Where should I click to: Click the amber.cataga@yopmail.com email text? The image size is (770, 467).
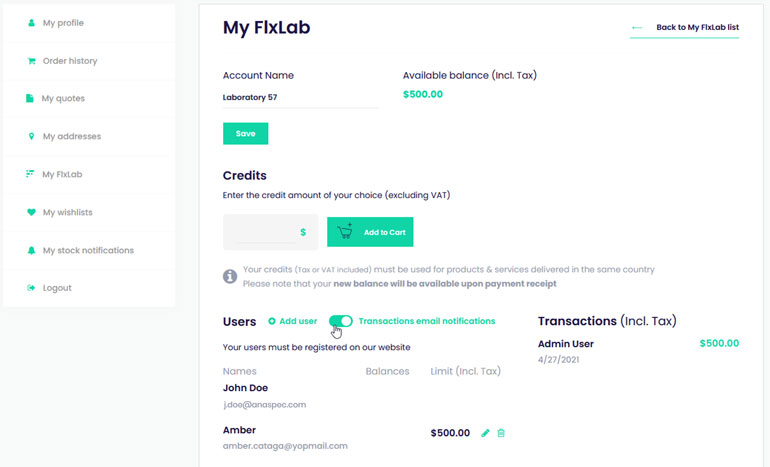click(285, 446)
